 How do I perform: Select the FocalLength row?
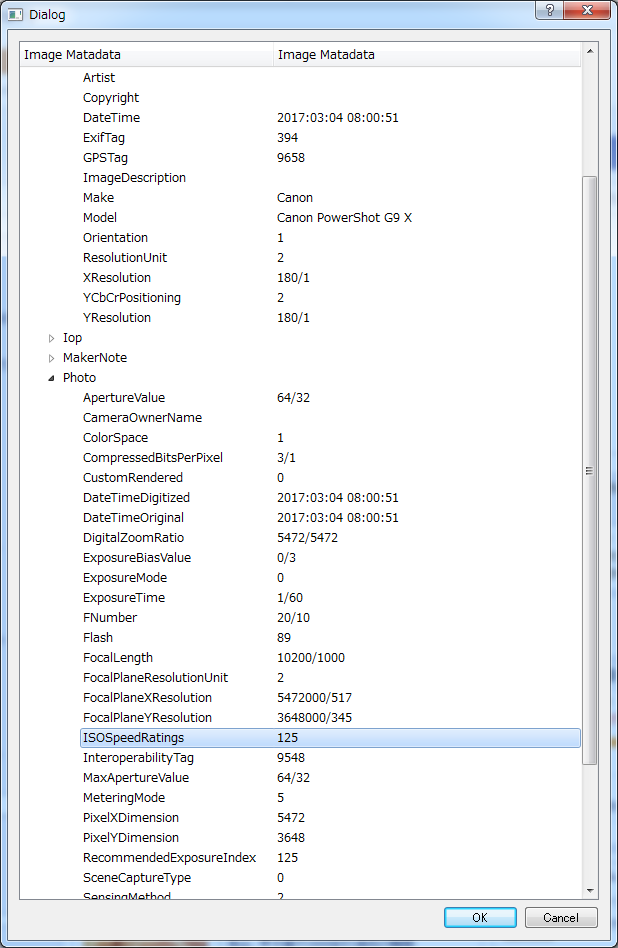(330, 657)
